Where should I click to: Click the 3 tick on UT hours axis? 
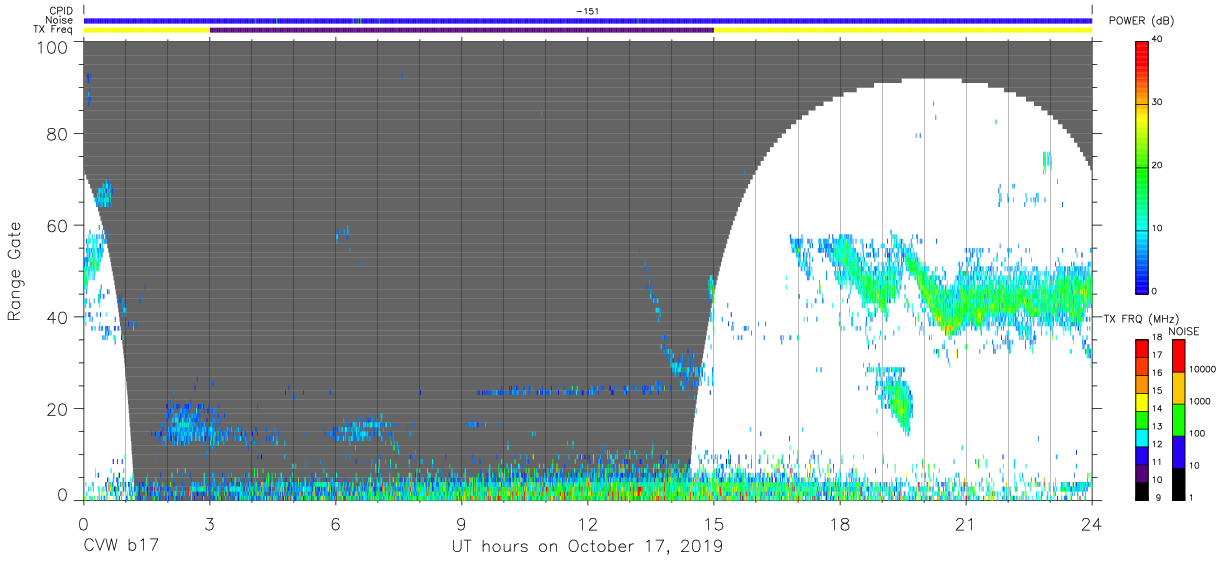click(x=209, y=523)
